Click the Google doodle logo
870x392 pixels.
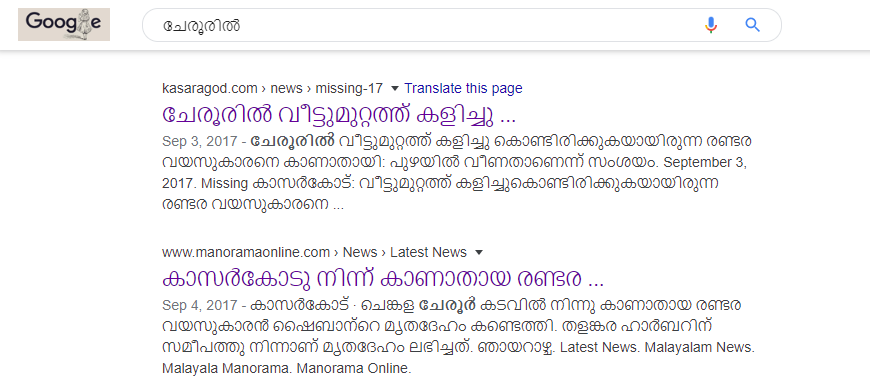pos(64,24)
